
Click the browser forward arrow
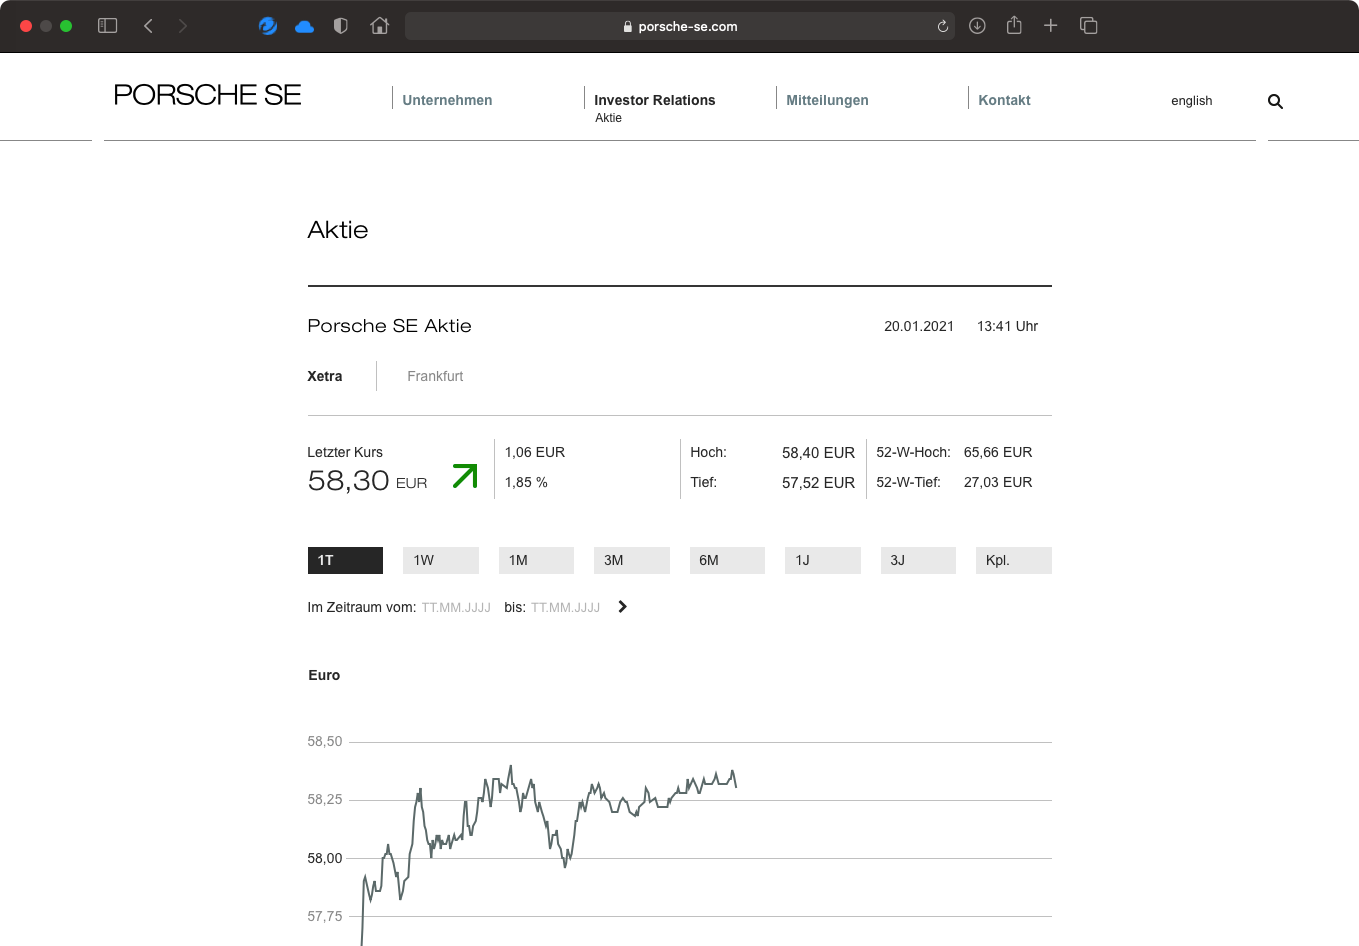[x=183, y=26]
